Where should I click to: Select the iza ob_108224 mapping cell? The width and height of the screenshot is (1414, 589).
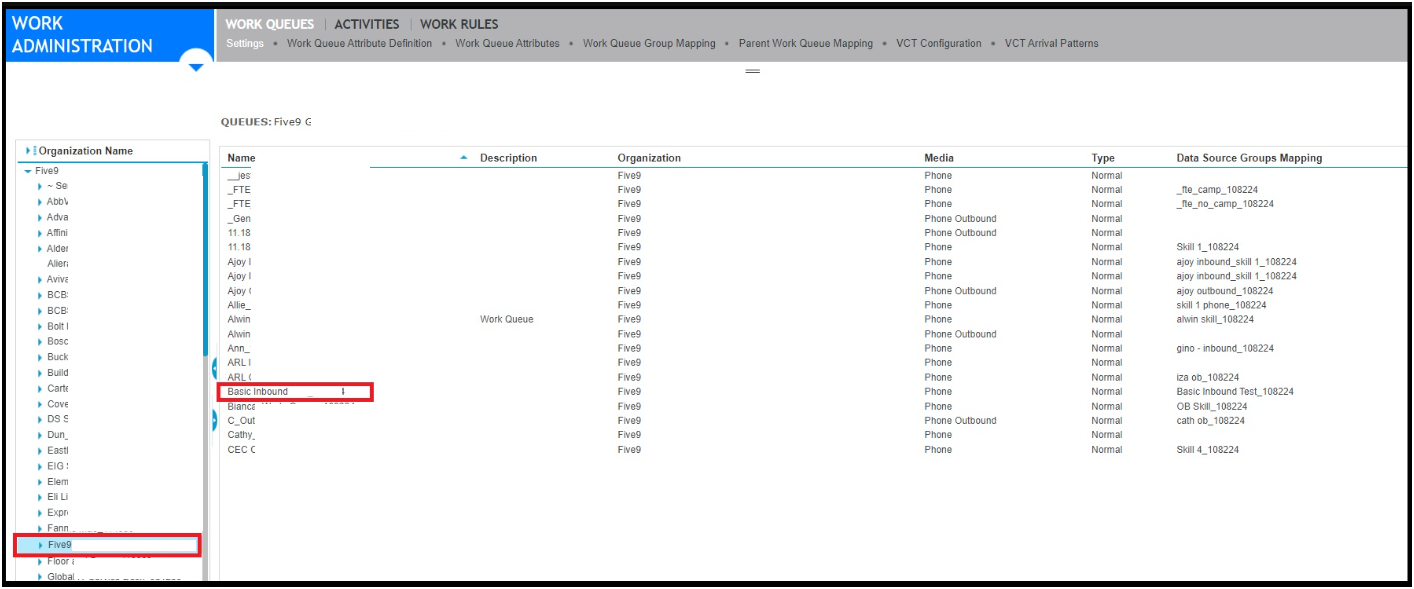1208,378
